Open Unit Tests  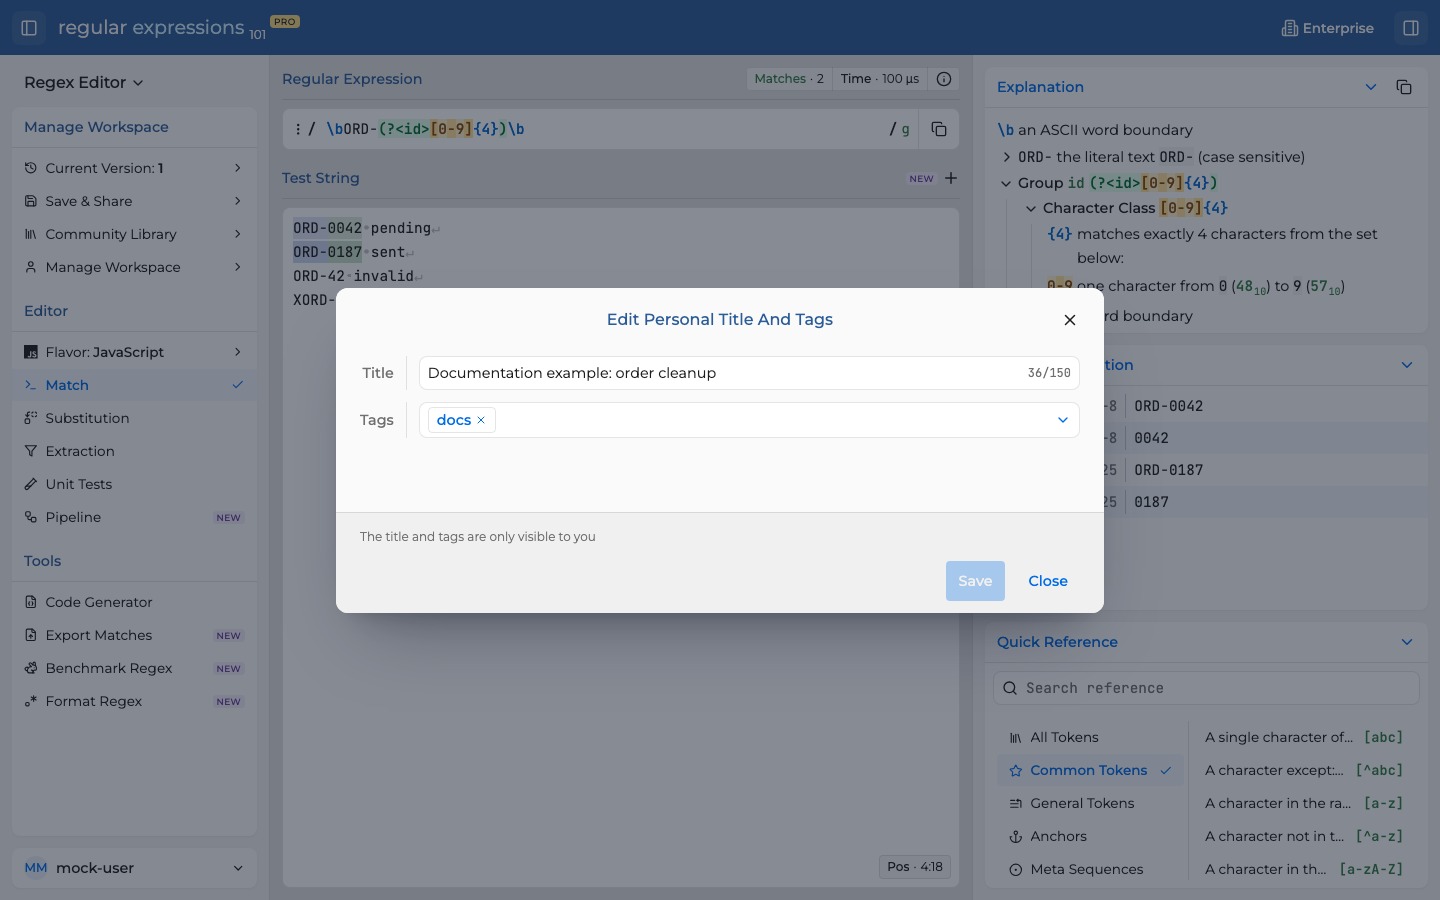134,484
